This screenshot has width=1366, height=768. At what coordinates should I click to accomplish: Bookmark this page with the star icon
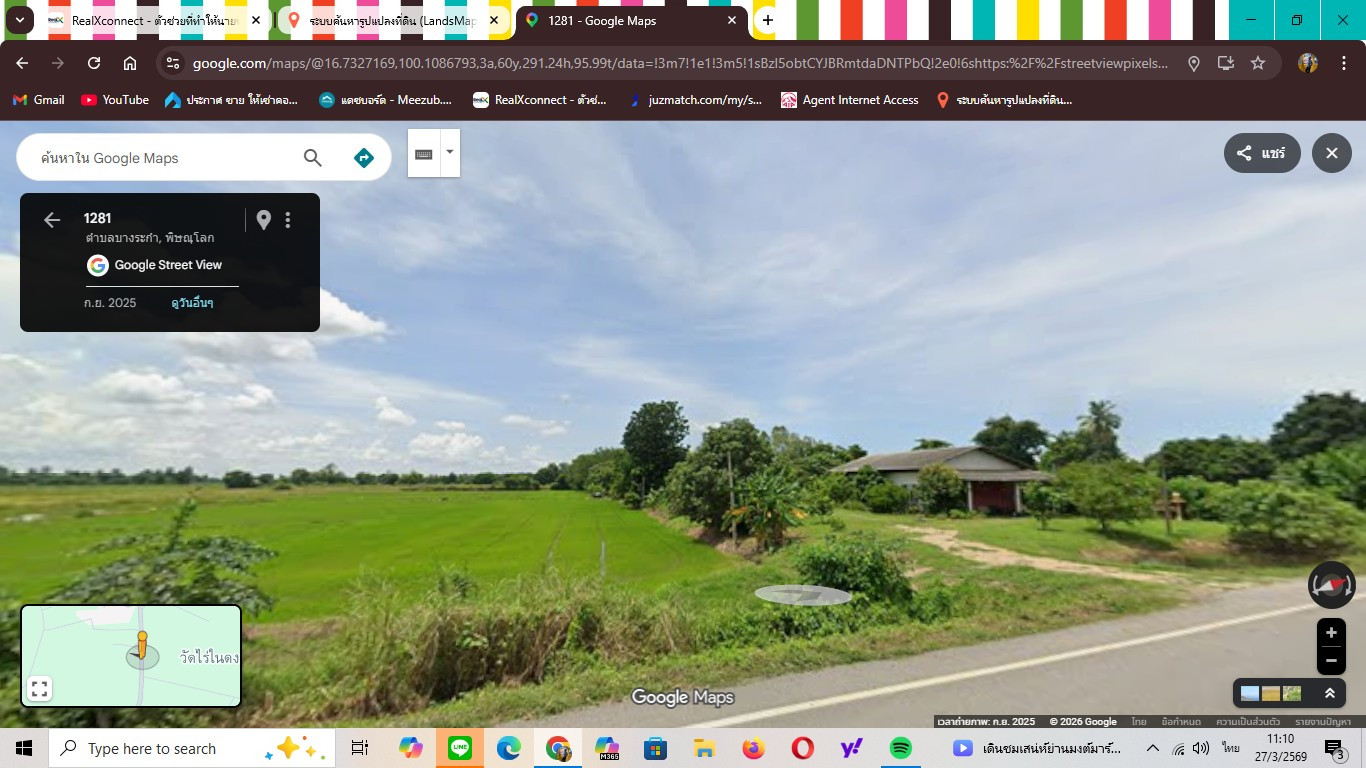pyautogui.click(x=1258, y=63)
